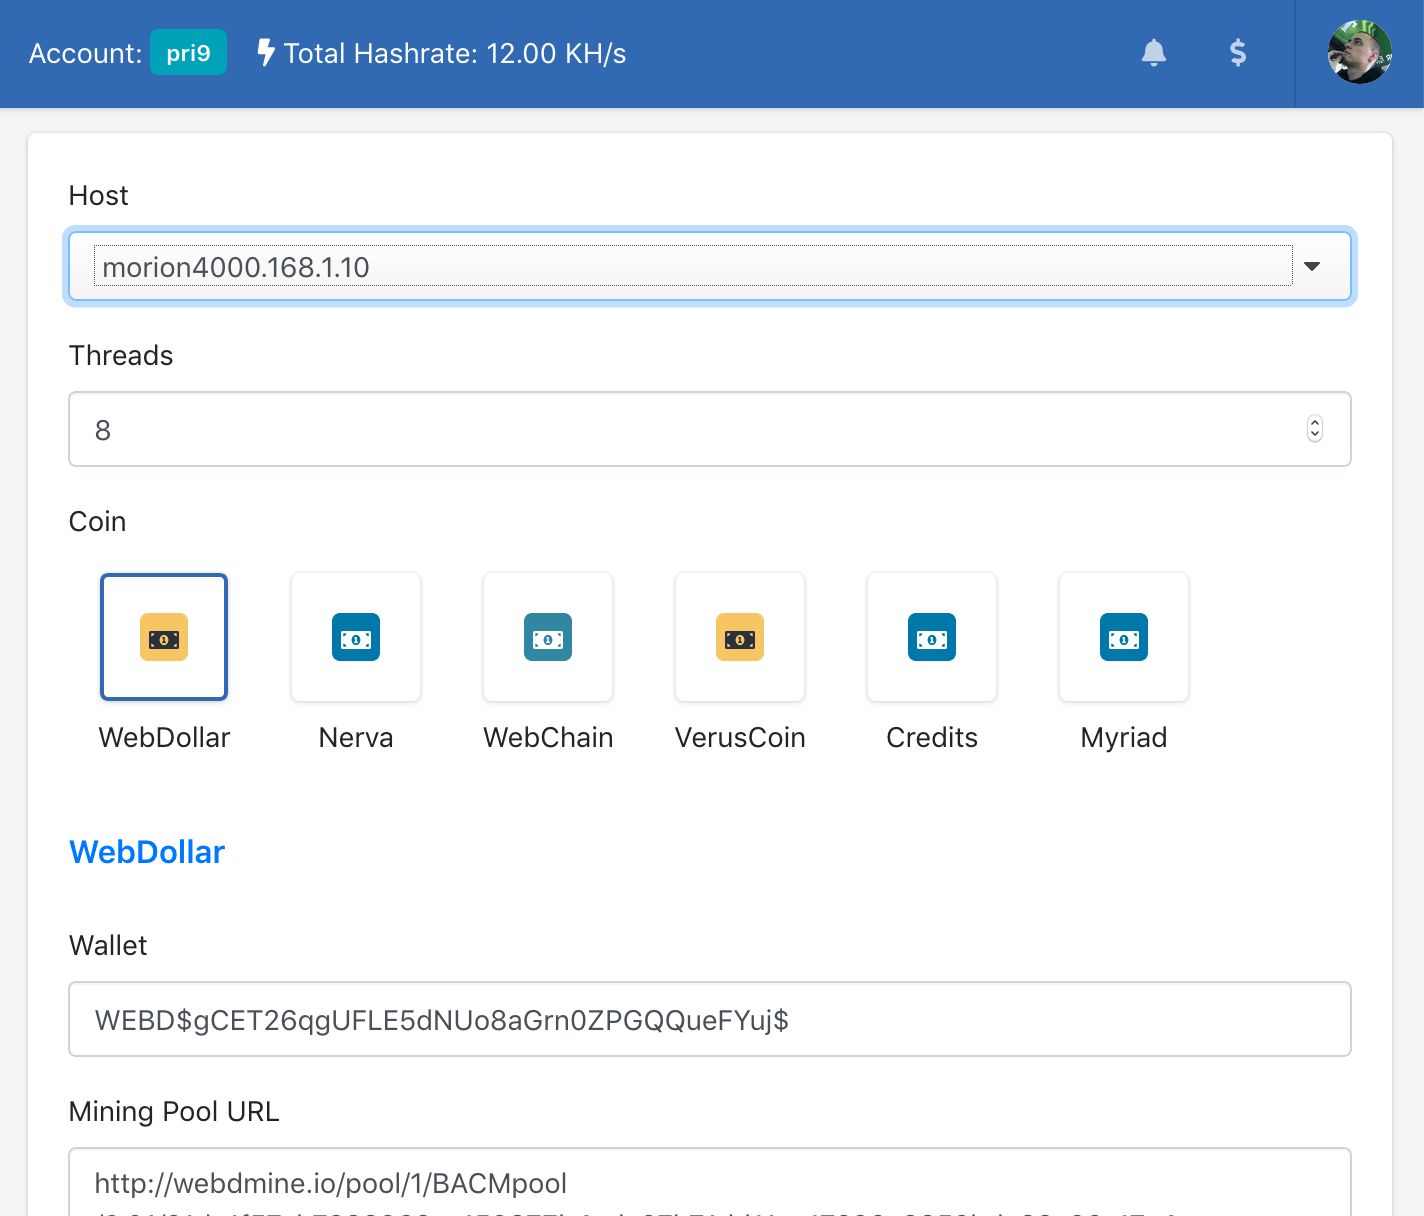1424x1216 pixels.
Task: Select the WebDollar coin card
Action: [164, 637]
